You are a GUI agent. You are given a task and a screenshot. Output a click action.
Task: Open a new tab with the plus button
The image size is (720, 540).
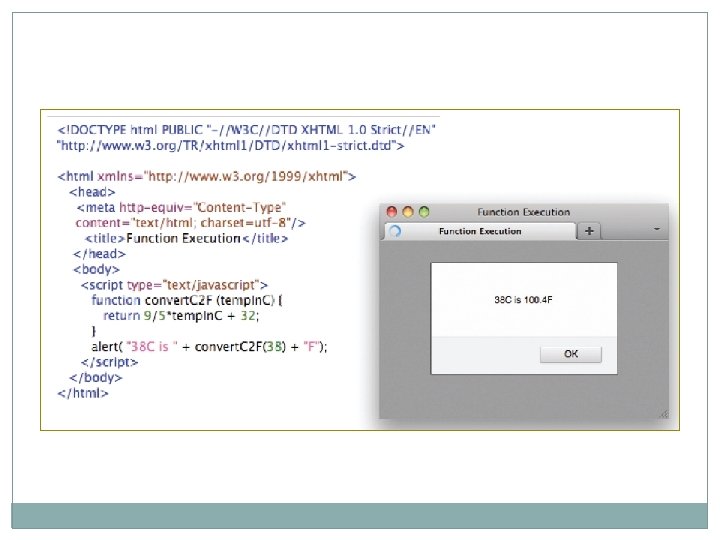589,231
